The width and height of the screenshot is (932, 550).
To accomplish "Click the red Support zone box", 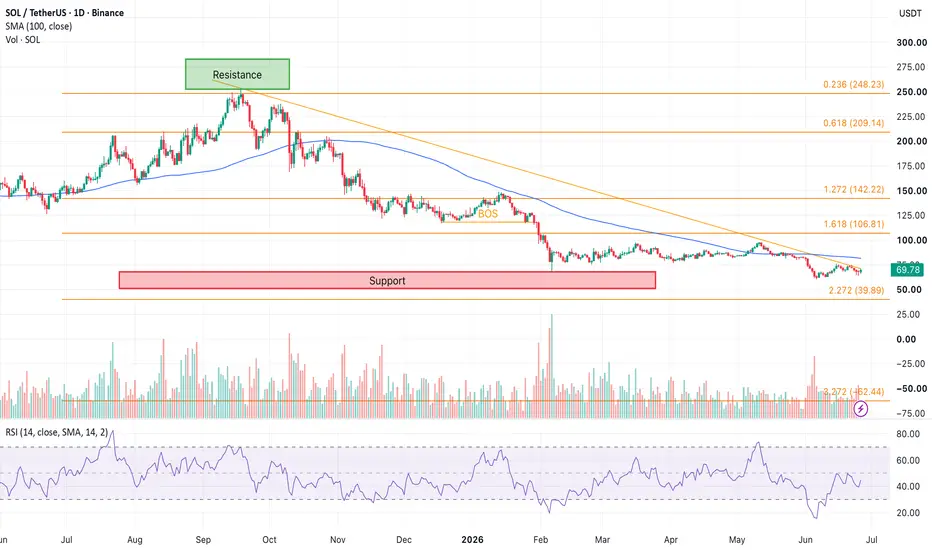I will tap(387, 280).
